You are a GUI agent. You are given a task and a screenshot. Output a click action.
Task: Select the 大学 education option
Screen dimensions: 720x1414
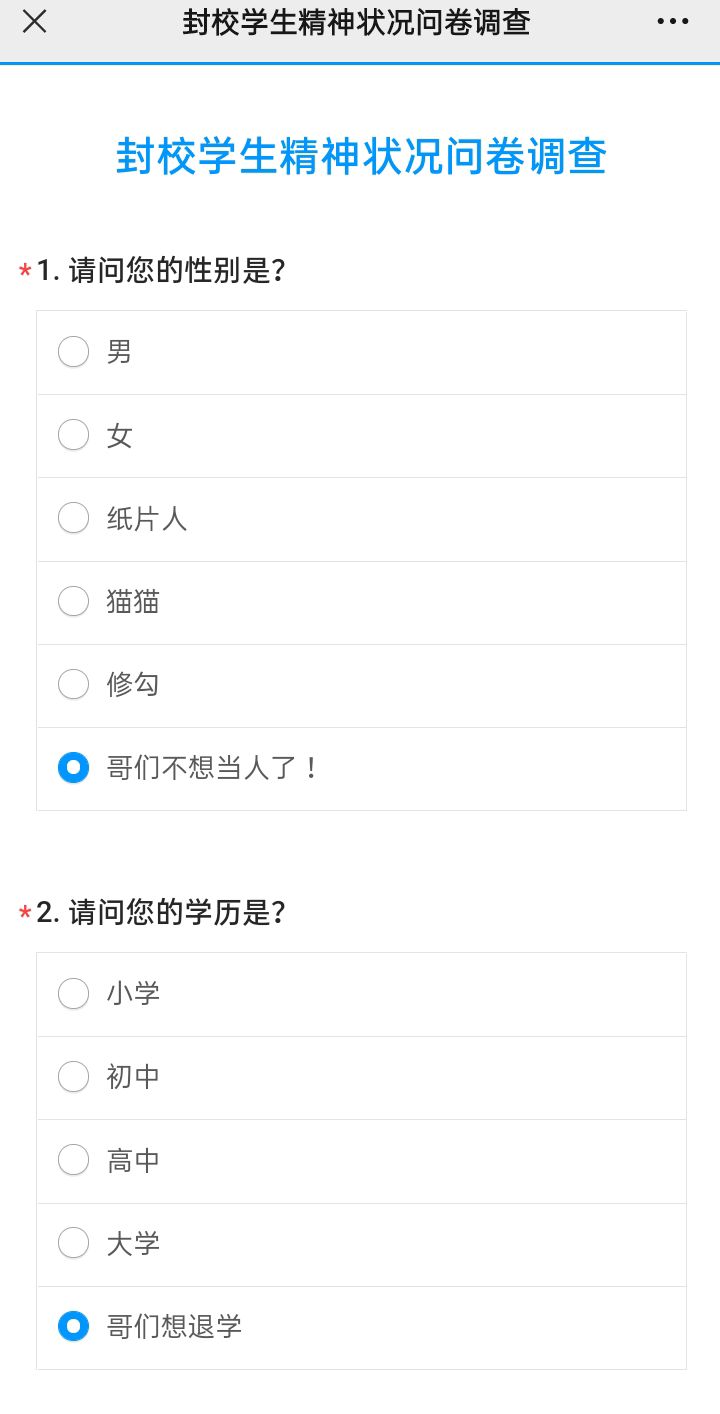[73, 1243]
